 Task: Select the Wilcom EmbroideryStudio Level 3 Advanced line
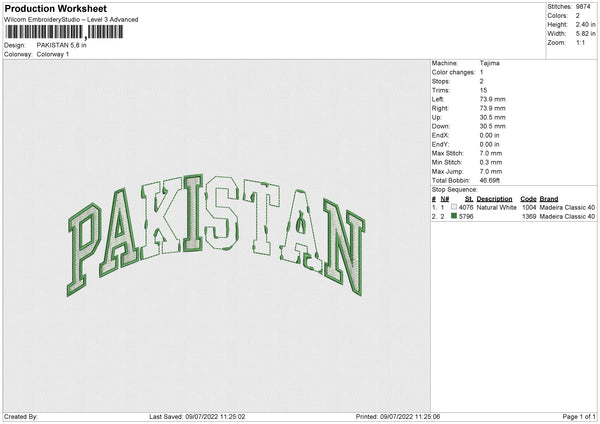pyautogui.click(x=71, y=20)
